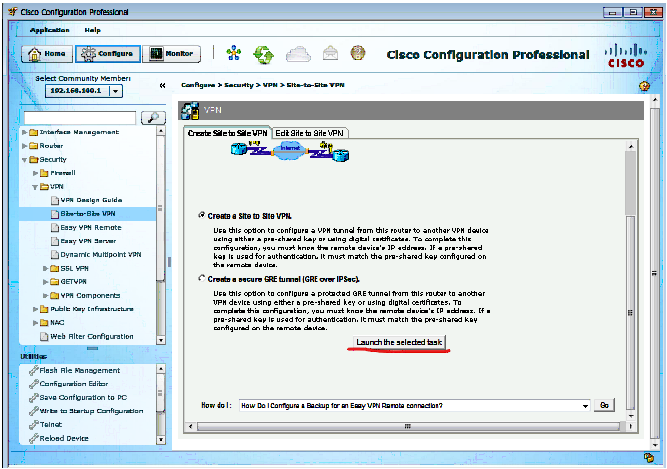Click the Go button
The height and width of the screenshot is (469, 667).
604,406
